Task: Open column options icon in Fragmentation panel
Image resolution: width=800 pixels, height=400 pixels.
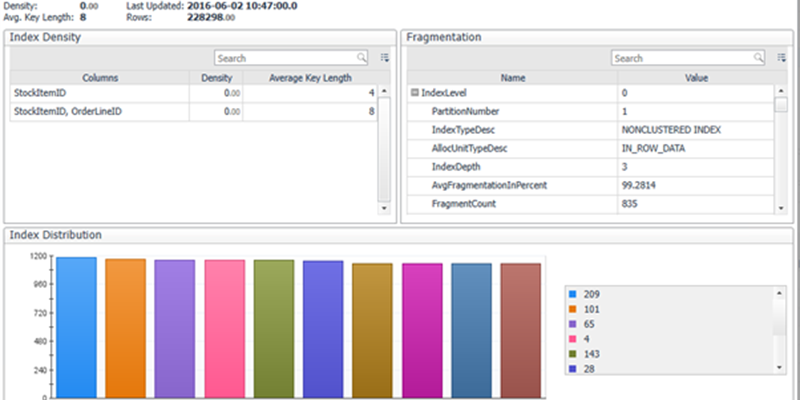Action: (782, 58)
